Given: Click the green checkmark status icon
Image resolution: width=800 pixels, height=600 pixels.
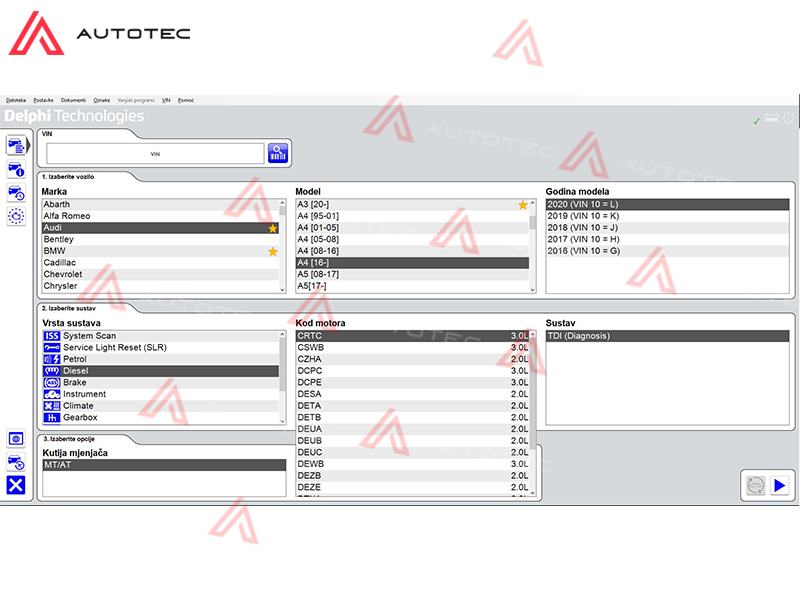Looking at the screenshot, I should pos(756,120).
